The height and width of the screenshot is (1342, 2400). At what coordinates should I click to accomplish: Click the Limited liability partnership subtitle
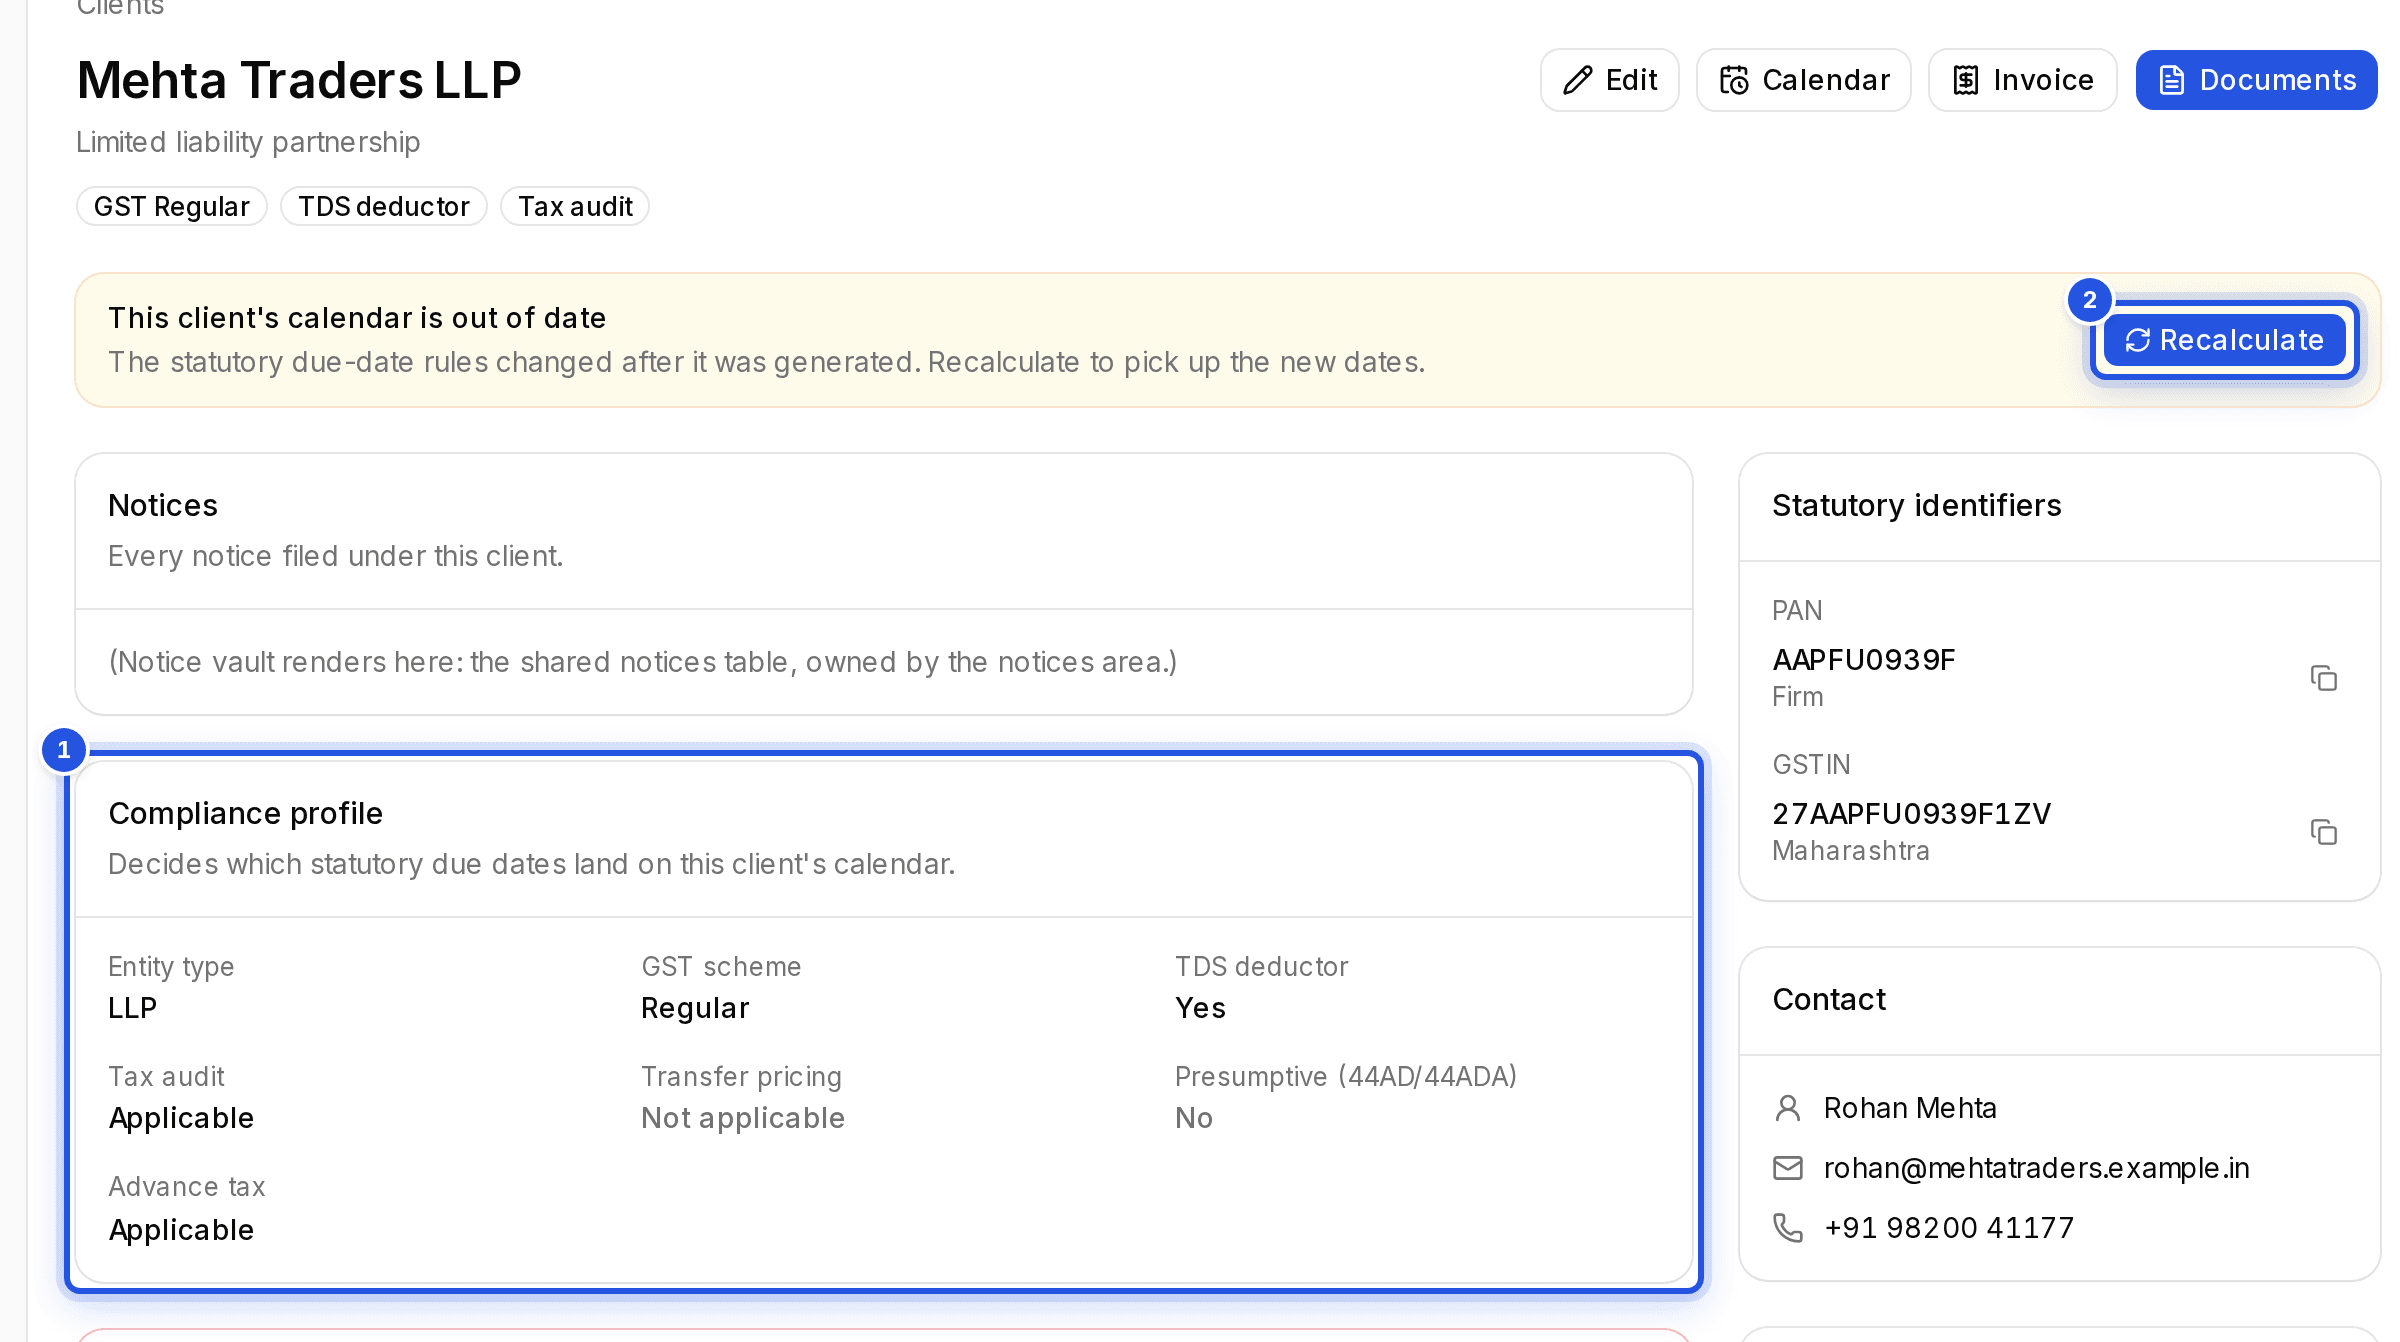(x=248, y=142)
